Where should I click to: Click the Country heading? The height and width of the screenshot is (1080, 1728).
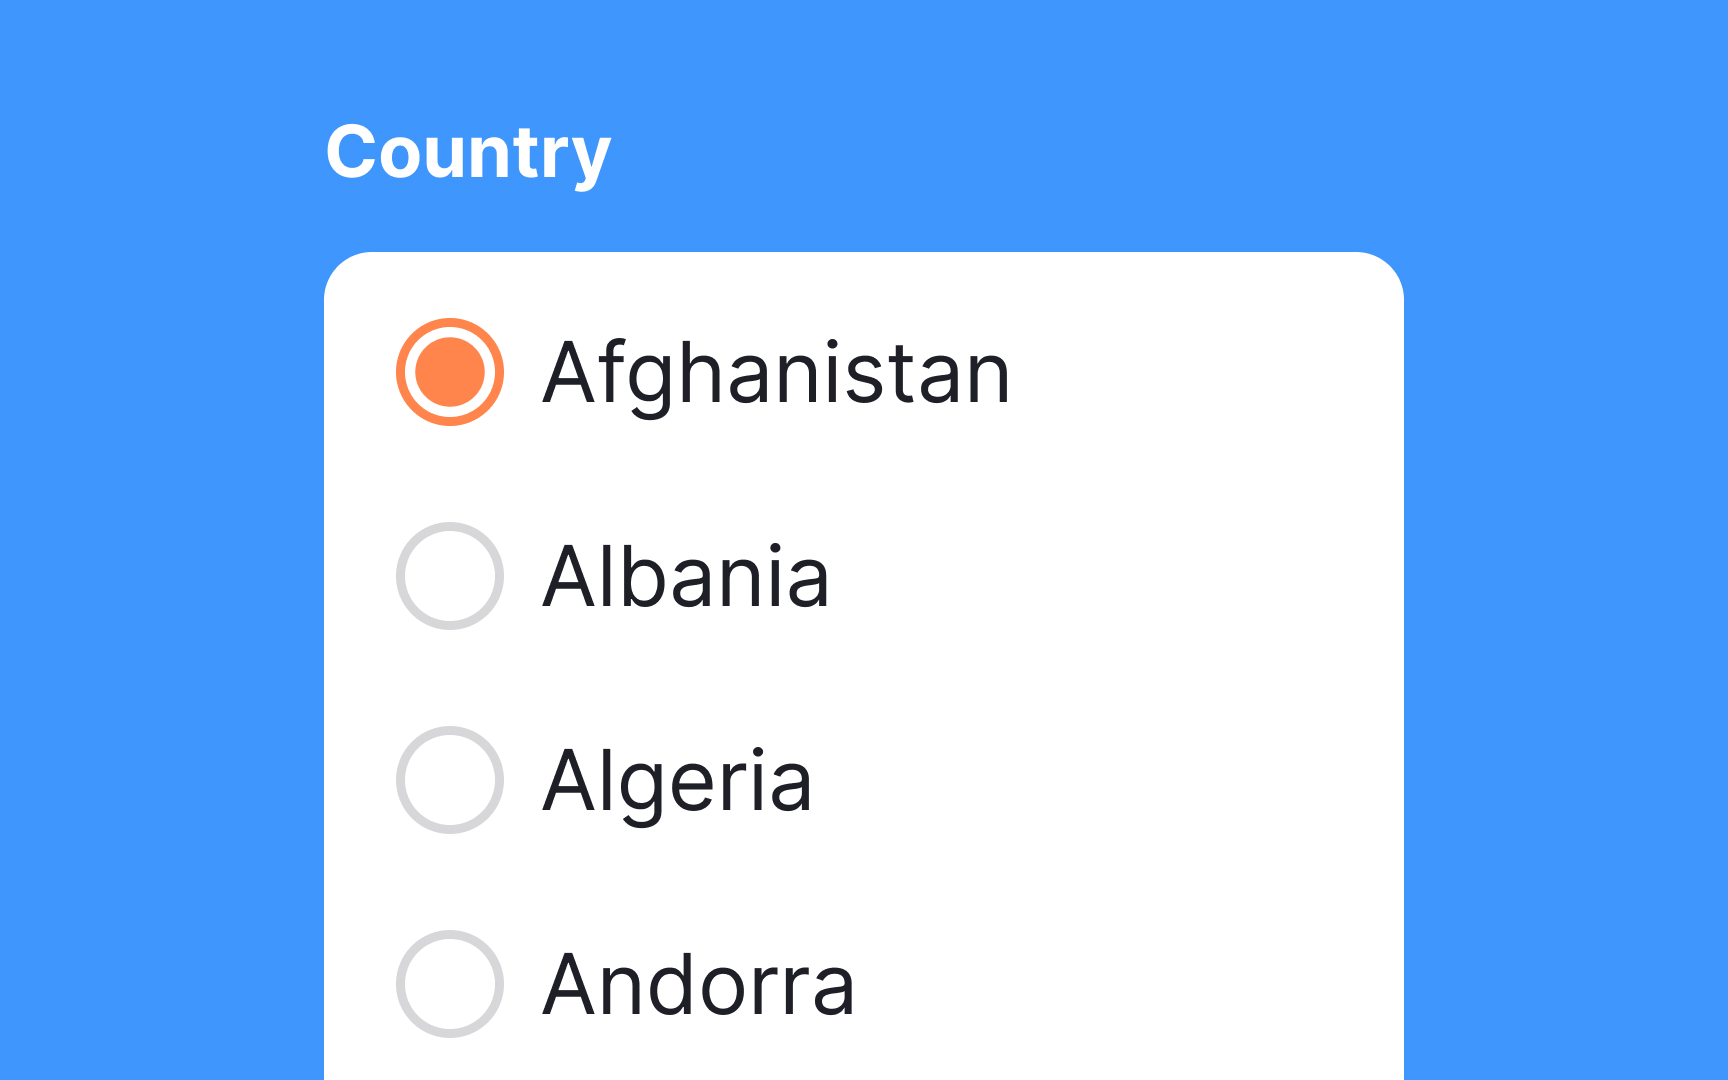[x=470, y=152]
